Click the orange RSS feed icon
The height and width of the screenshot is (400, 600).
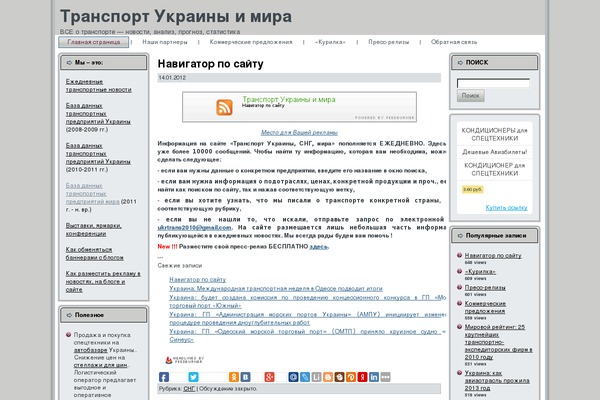(x=224, y=107)
